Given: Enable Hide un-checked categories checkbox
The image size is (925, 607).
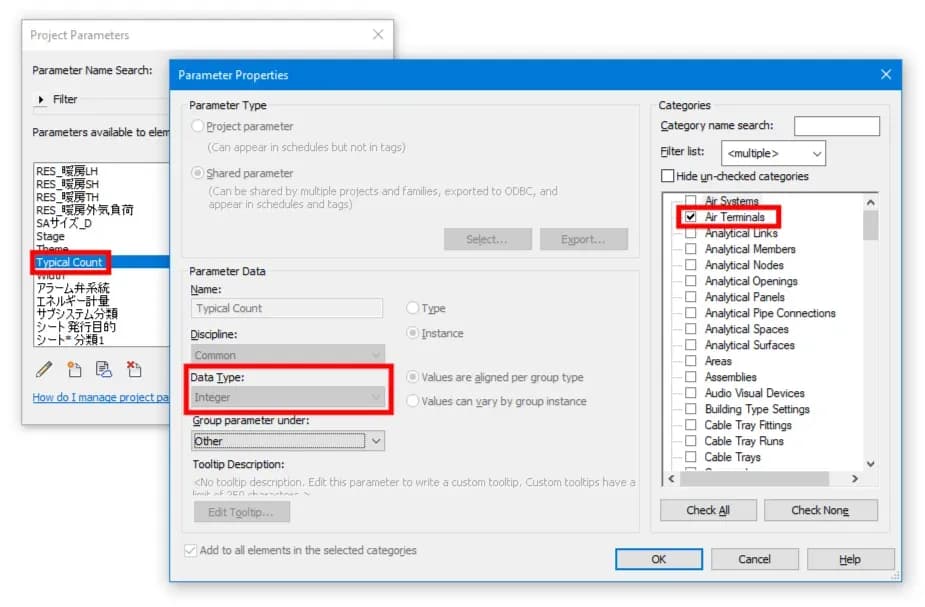Looking at the screenshot, I should (x=667, y=176).
